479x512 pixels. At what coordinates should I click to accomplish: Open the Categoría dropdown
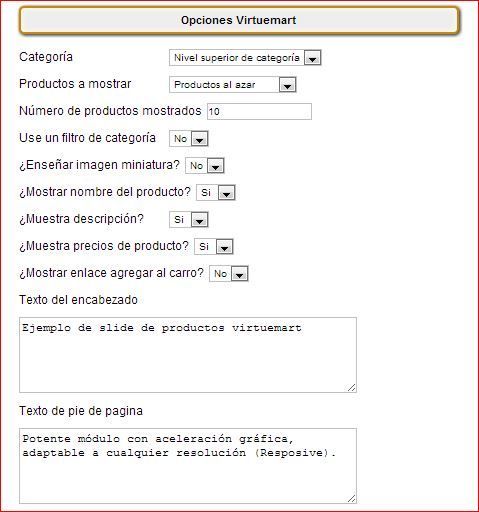(x=245, y=58)
